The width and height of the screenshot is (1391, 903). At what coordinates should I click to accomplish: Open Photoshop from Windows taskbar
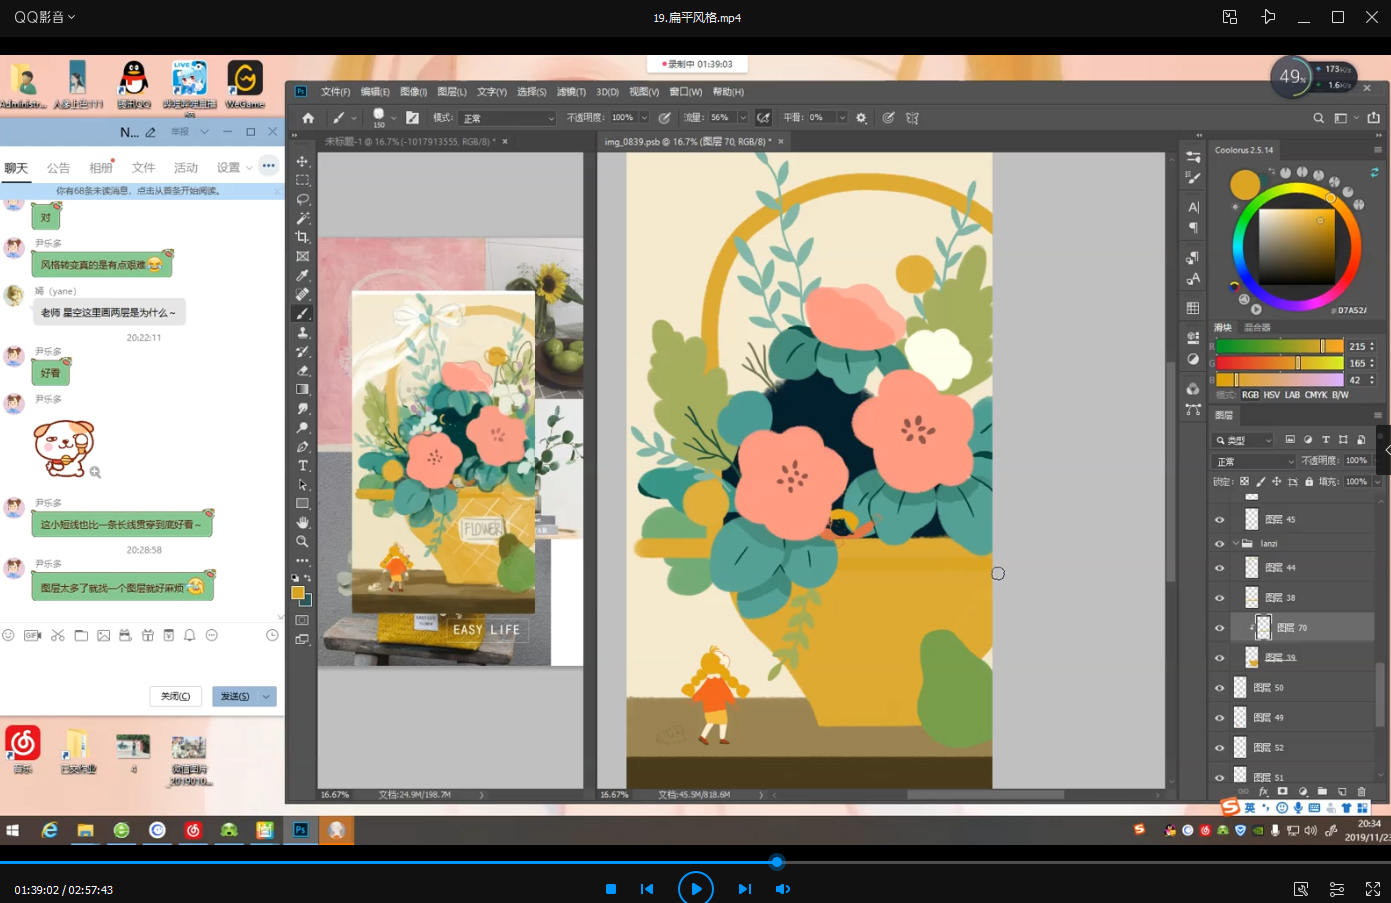point(300,830)
